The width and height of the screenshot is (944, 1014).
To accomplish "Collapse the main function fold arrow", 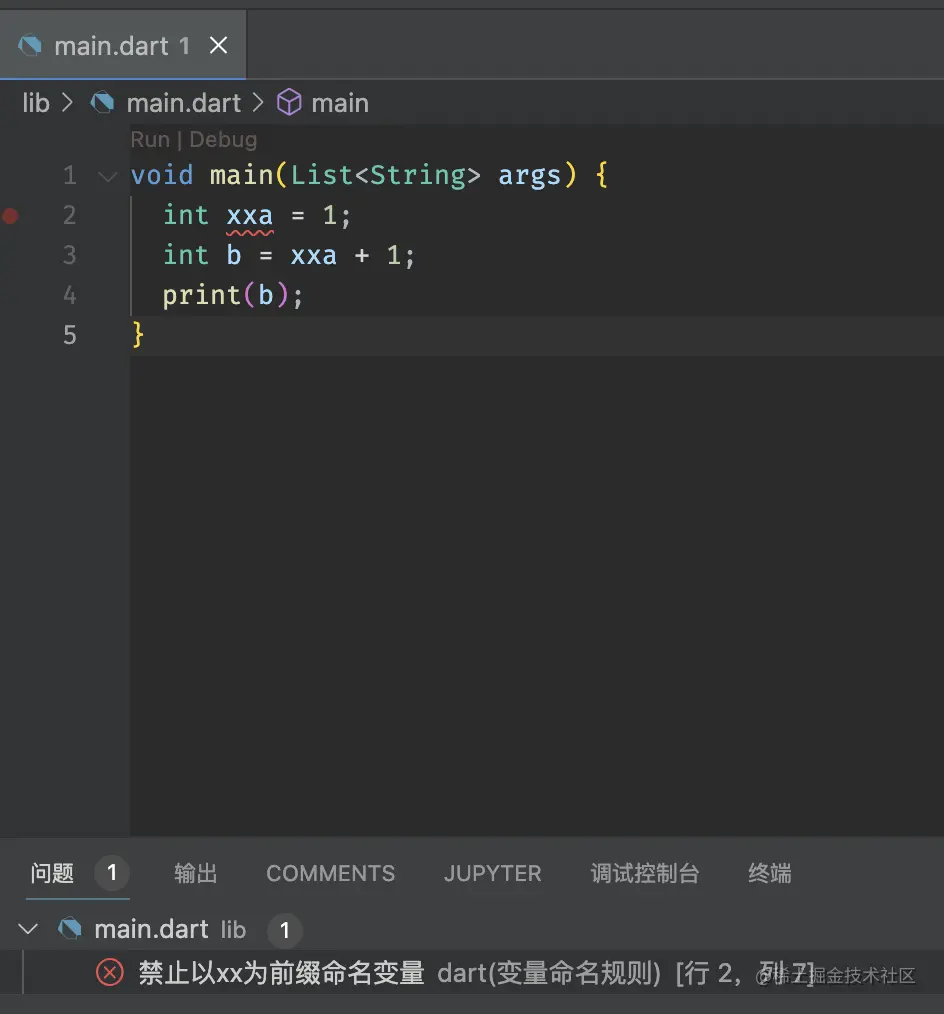I will [107, 176].
